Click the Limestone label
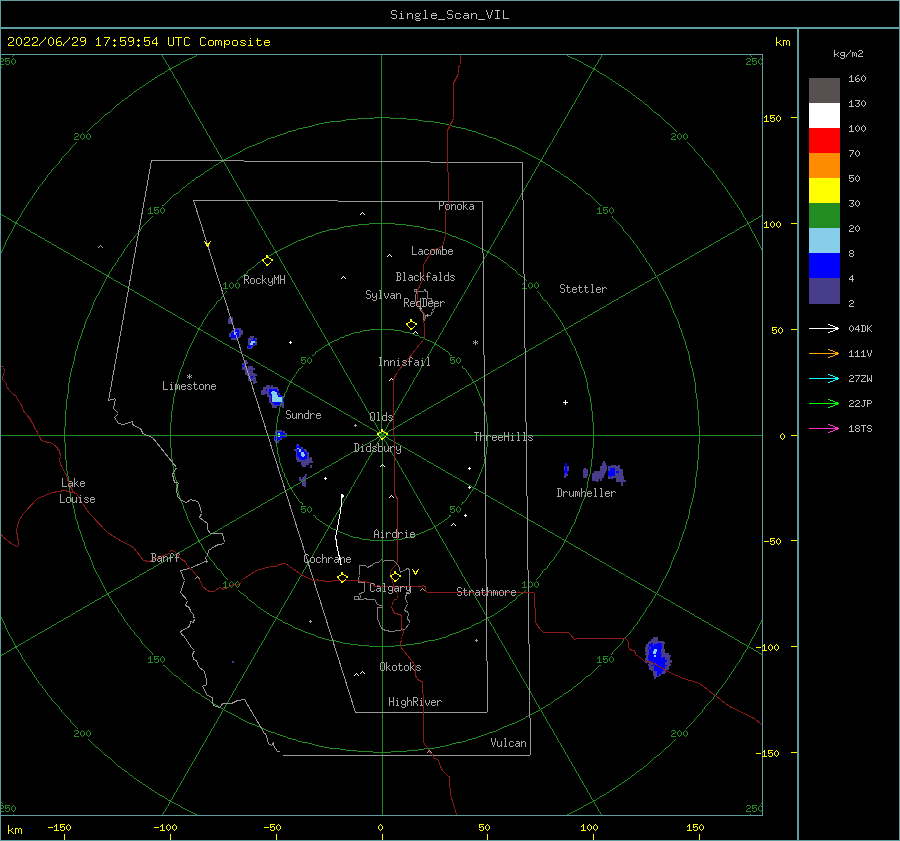The image size is (900, 841). pos(189,386)
